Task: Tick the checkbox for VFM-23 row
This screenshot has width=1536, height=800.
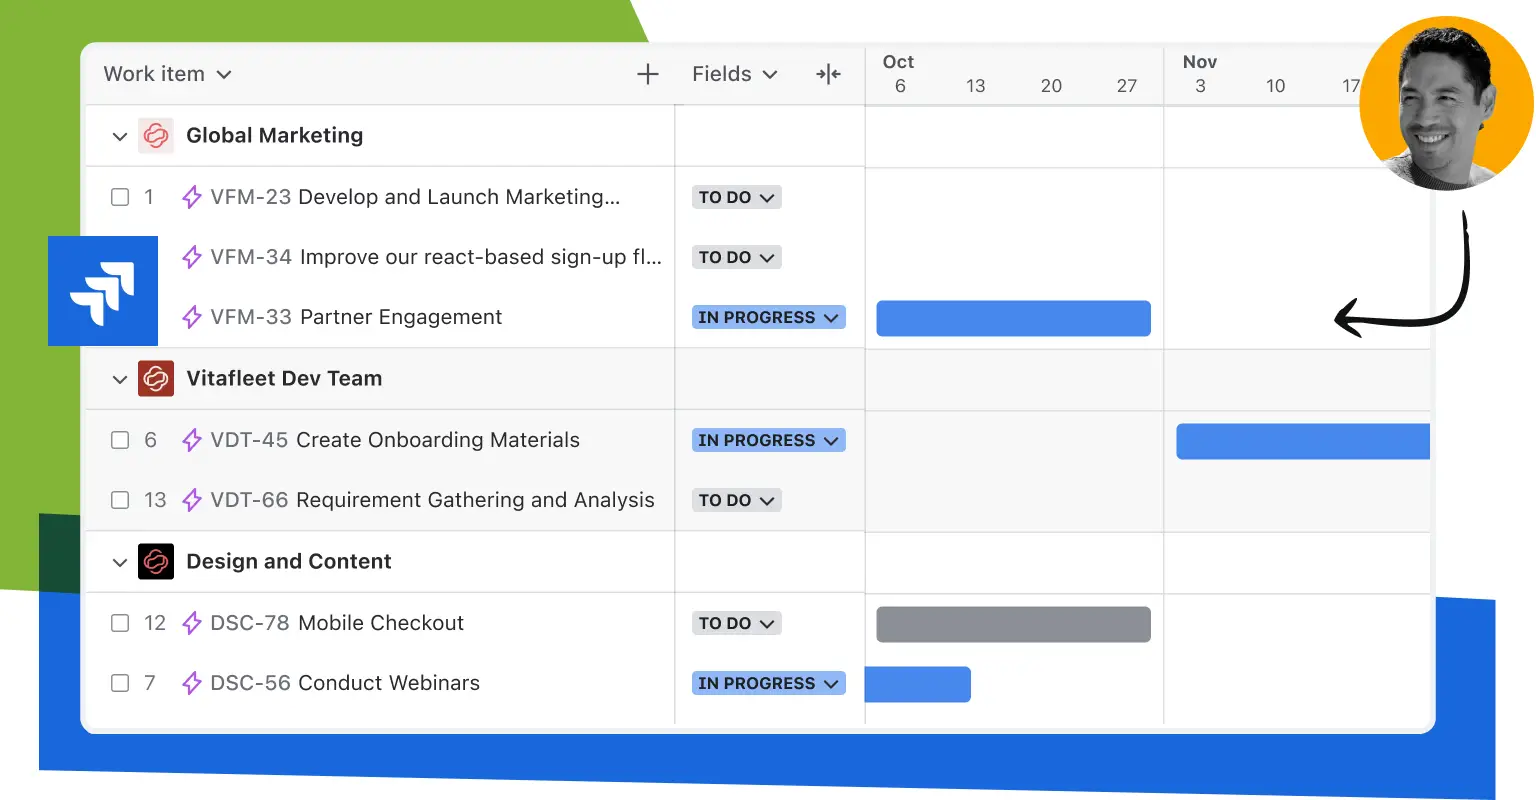Action: tap(120, 197)
